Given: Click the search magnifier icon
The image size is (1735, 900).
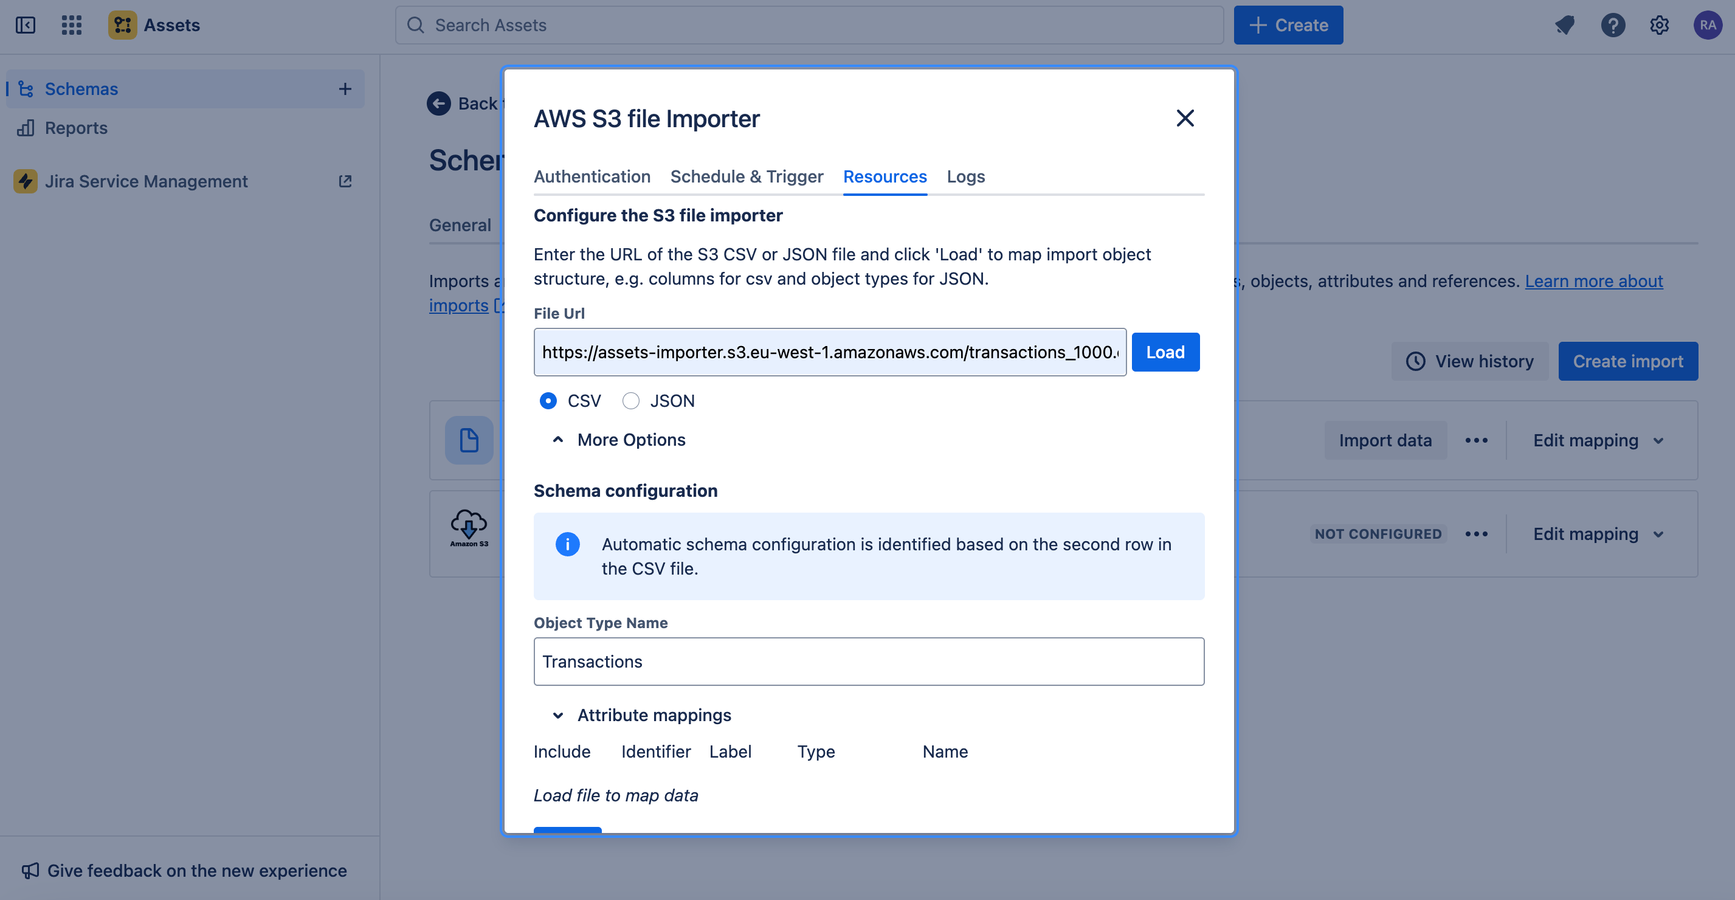Looking at the screenshot, I should click(416, 25).
